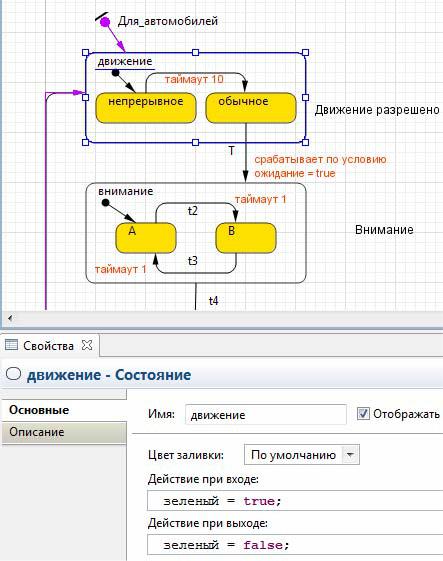Select transition label t4

pos(214,301)
